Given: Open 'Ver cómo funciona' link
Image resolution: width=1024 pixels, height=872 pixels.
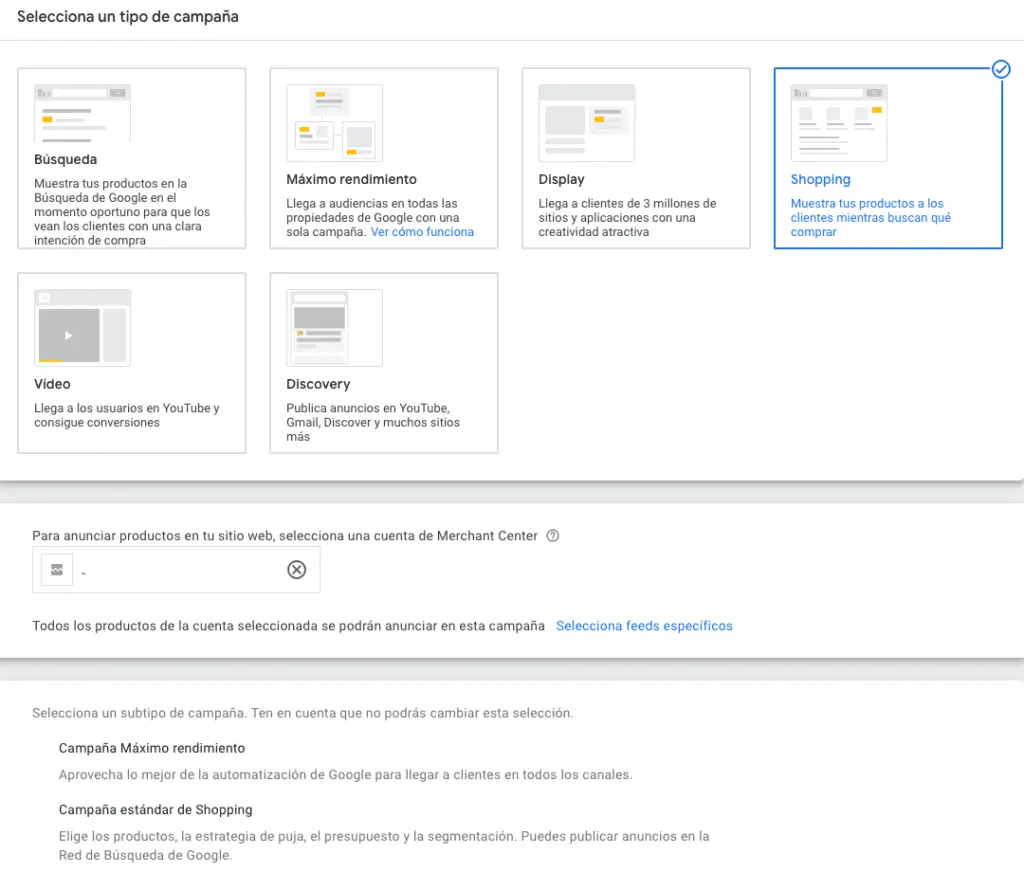Looking at the screenshot, I should tap(422, 232).
